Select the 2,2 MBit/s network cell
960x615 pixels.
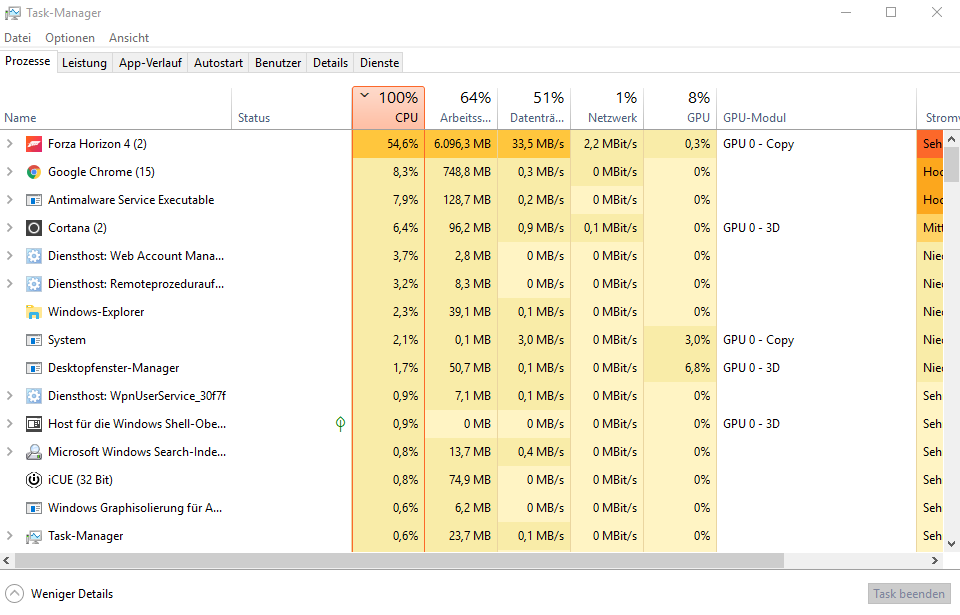pyautogui.click(x=607, y=144)
